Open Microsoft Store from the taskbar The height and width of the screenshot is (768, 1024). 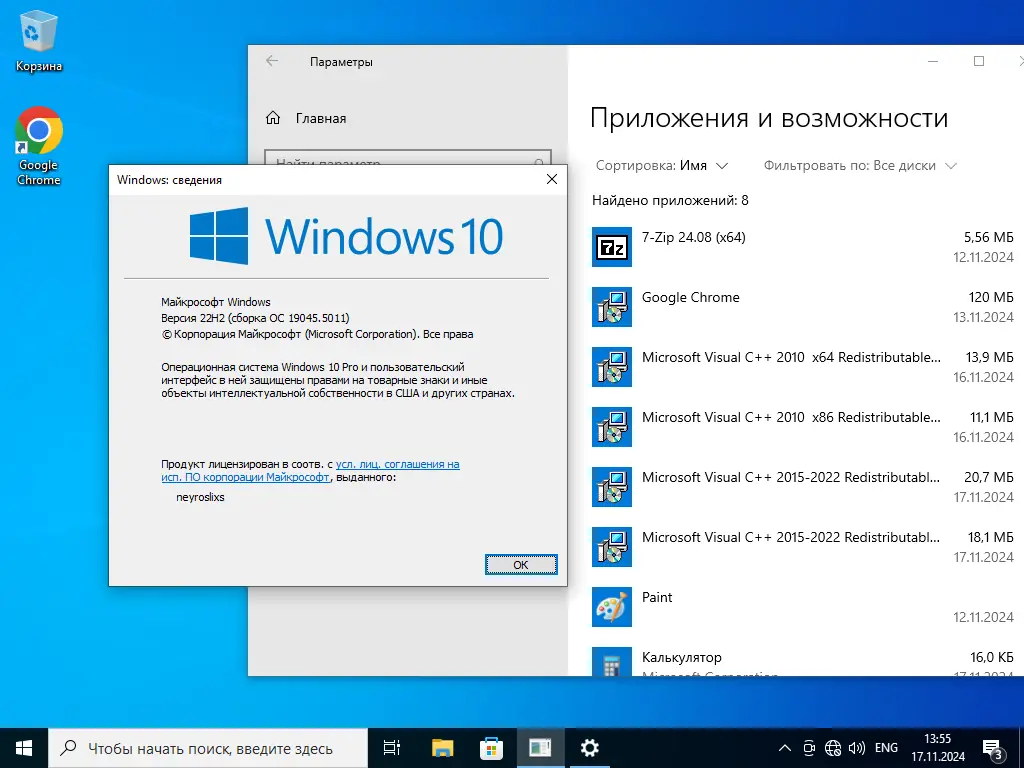[491, 748]
